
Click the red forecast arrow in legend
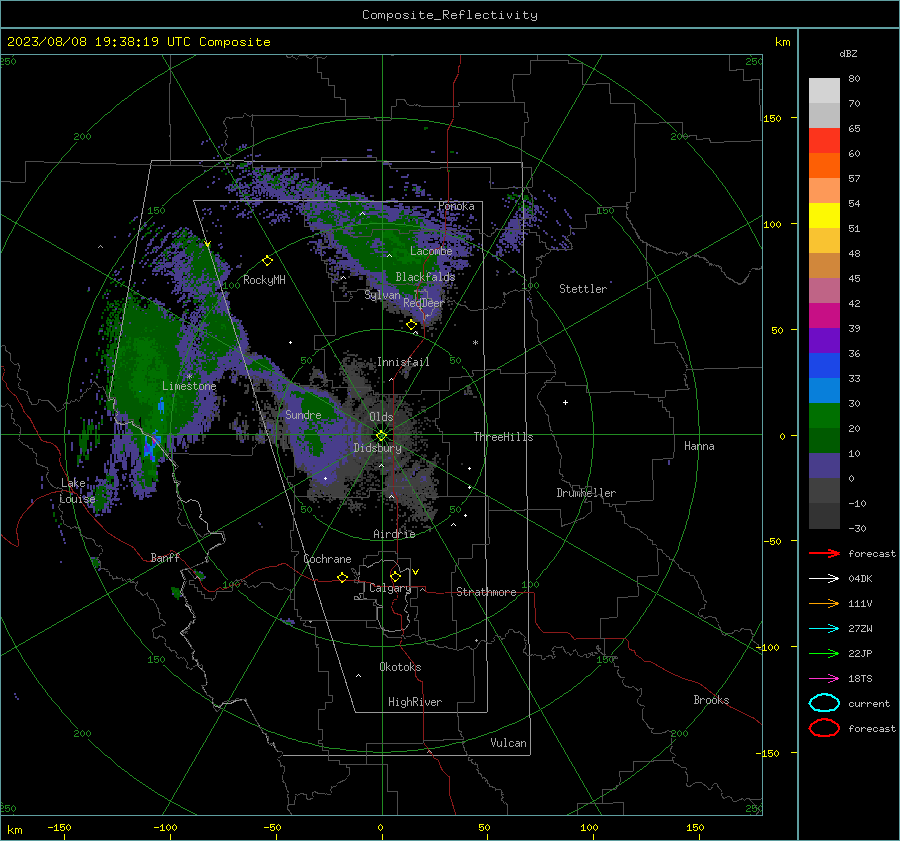pyautogui.click(x=824, y=553)
